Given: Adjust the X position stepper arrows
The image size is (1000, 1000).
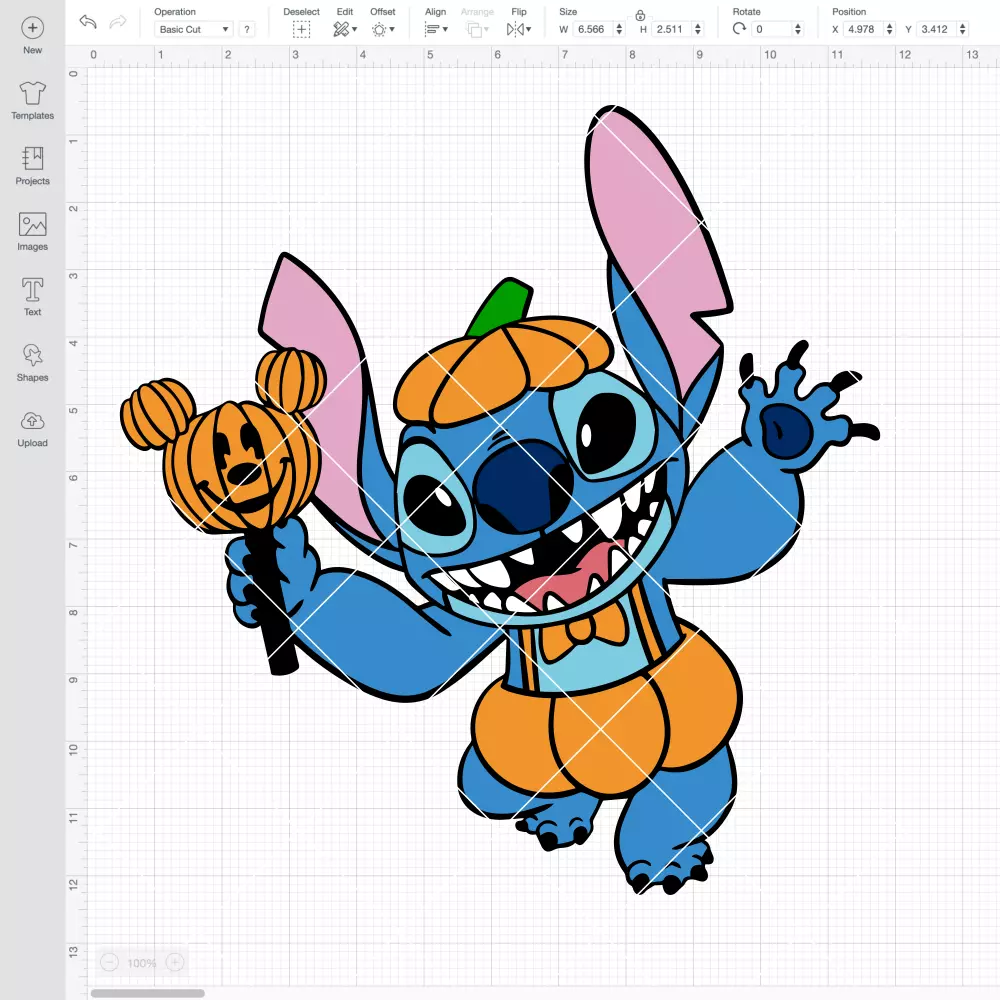Looking at the screenshot, I should tap(890, 29).
